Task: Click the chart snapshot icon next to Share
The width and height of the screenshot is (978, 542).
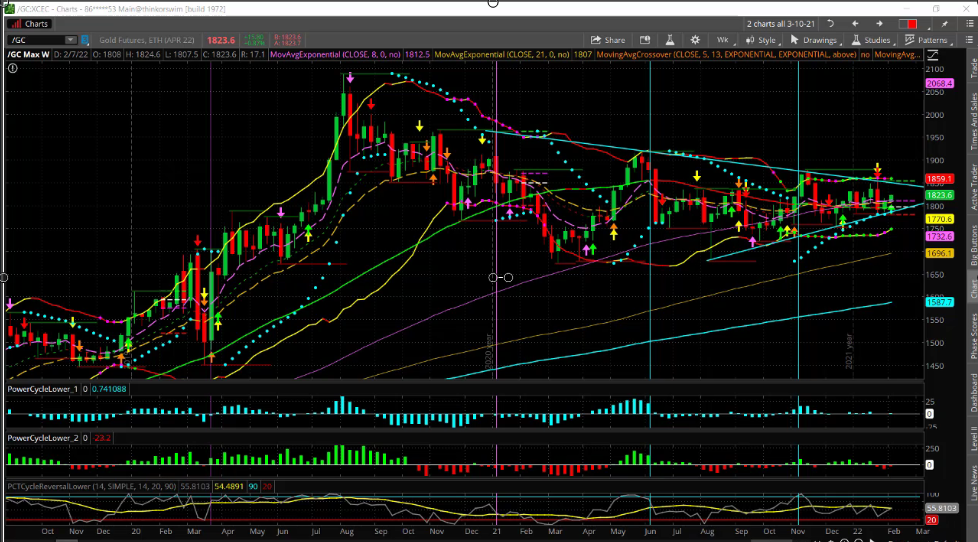Action: click(x=645, y=40)
